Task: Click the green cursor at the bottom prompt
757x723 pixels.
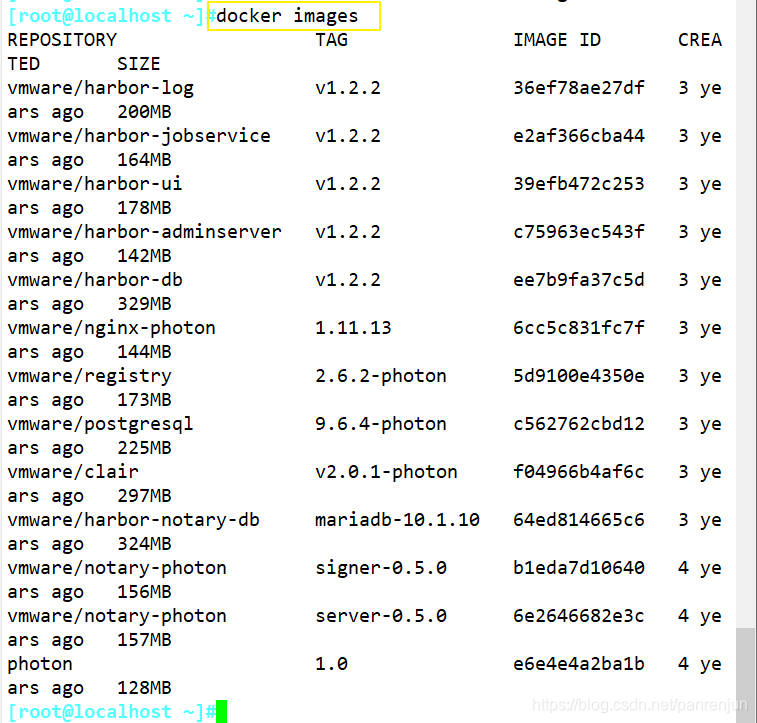Action: coord(221,711)
